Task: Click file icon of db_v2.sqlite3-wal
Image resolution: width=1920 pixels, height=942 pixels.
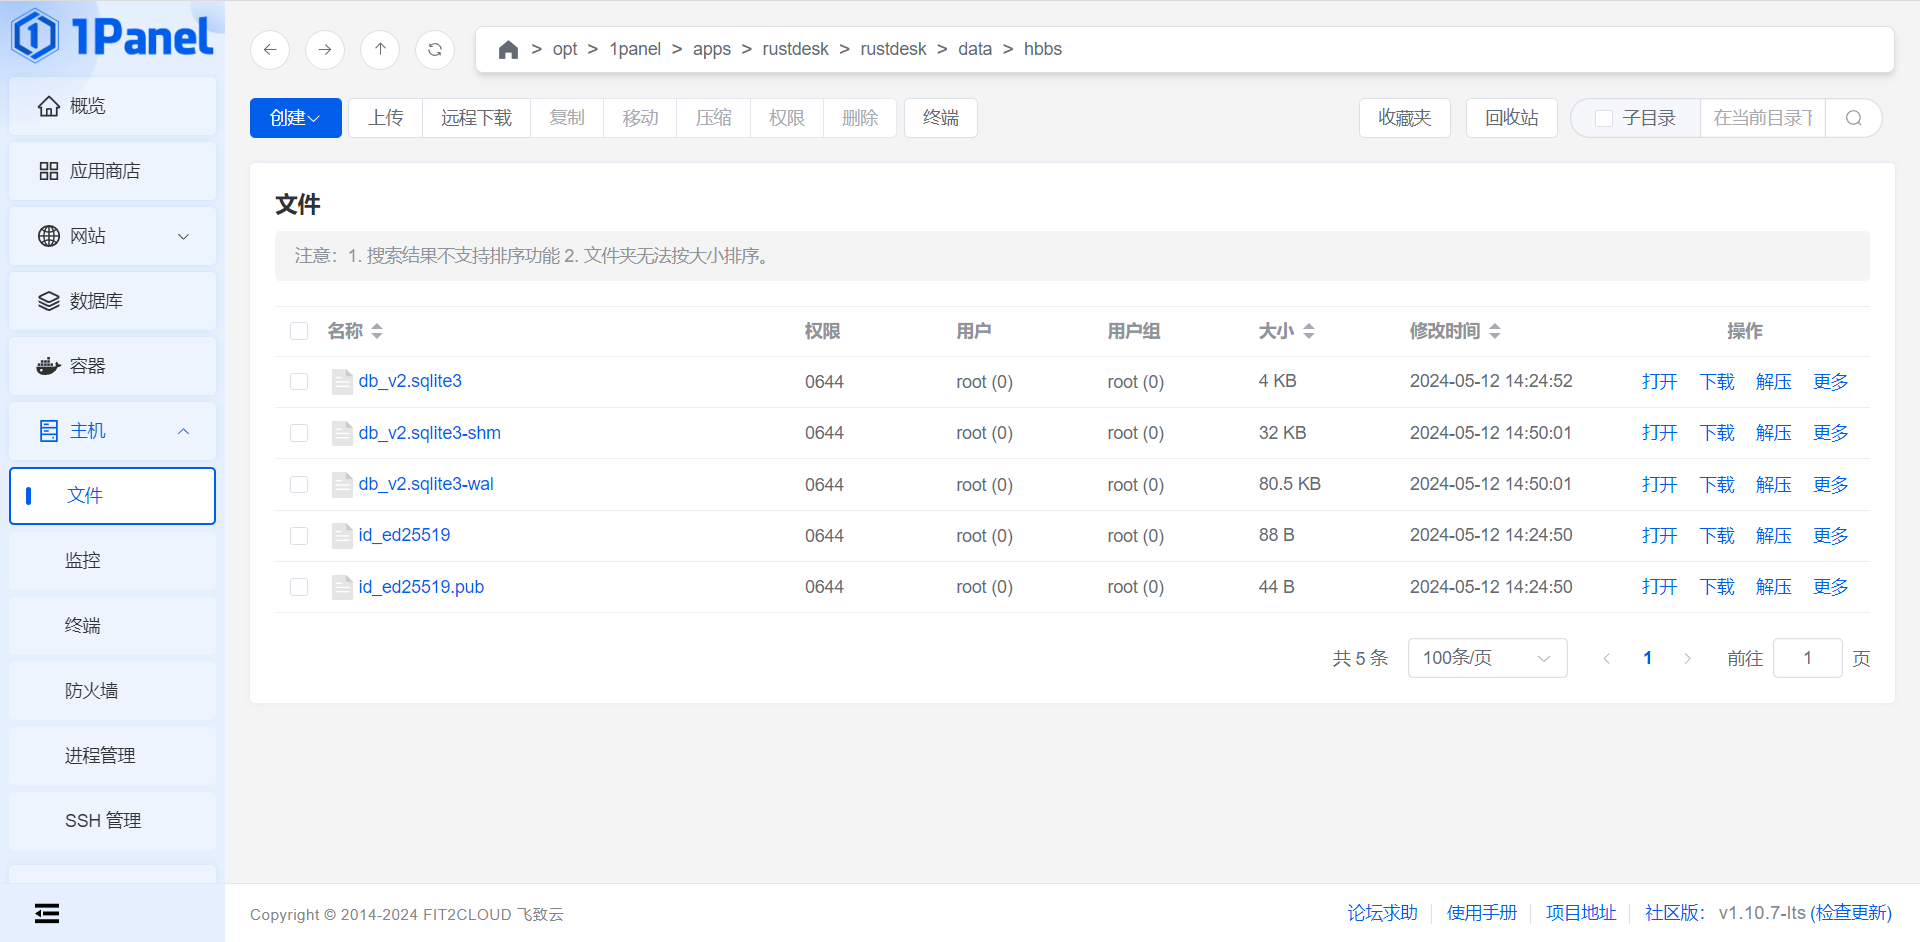Action: tap(342, 484)
